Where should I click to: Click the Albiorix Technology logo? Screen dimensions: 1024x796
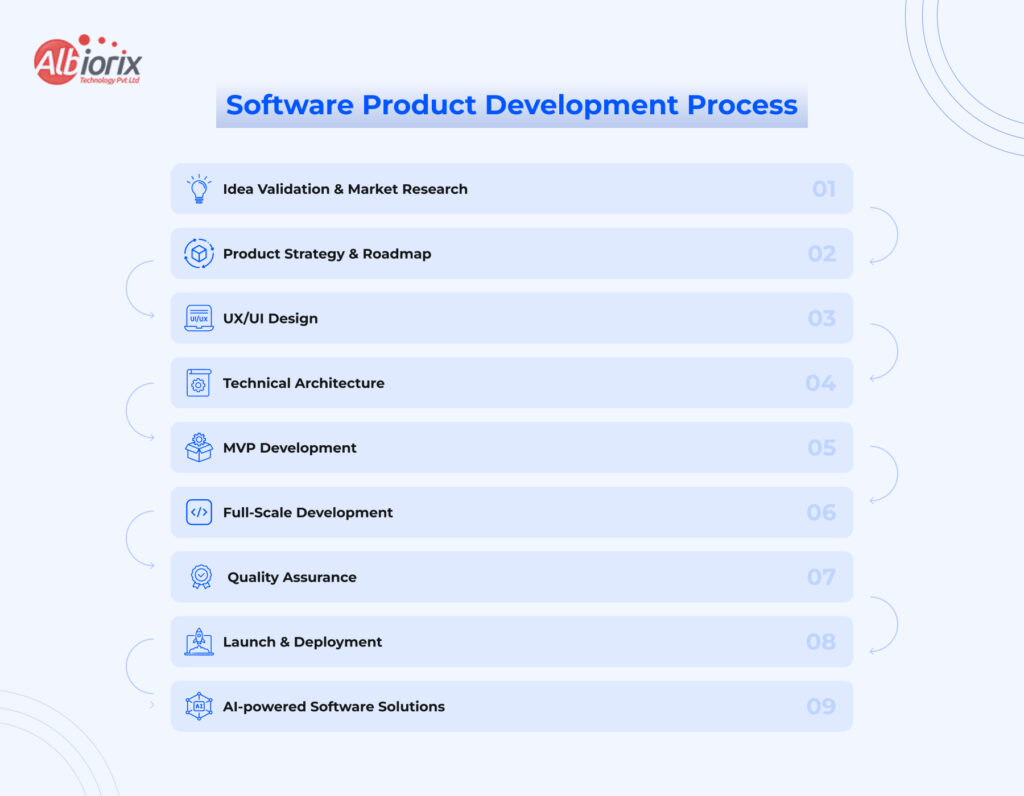(88, 60)
